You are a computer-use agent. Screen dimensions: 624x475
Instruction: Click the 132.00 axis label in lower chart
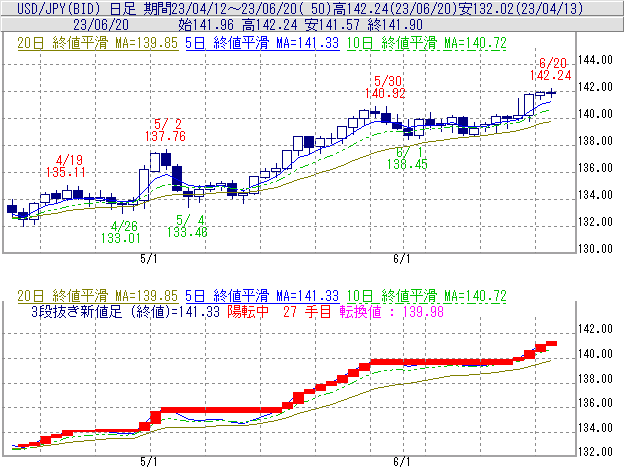595,452
